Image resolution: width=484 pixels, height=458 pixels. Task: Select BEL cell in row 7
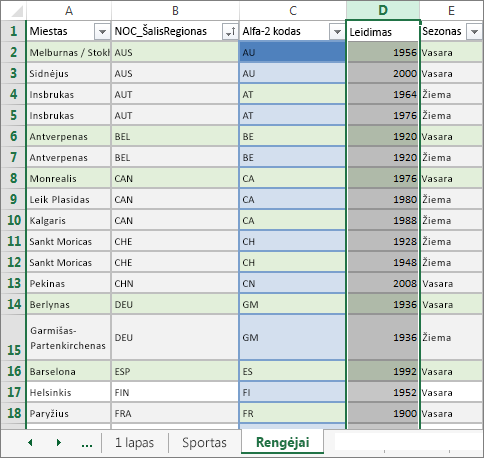click(175, 157)
